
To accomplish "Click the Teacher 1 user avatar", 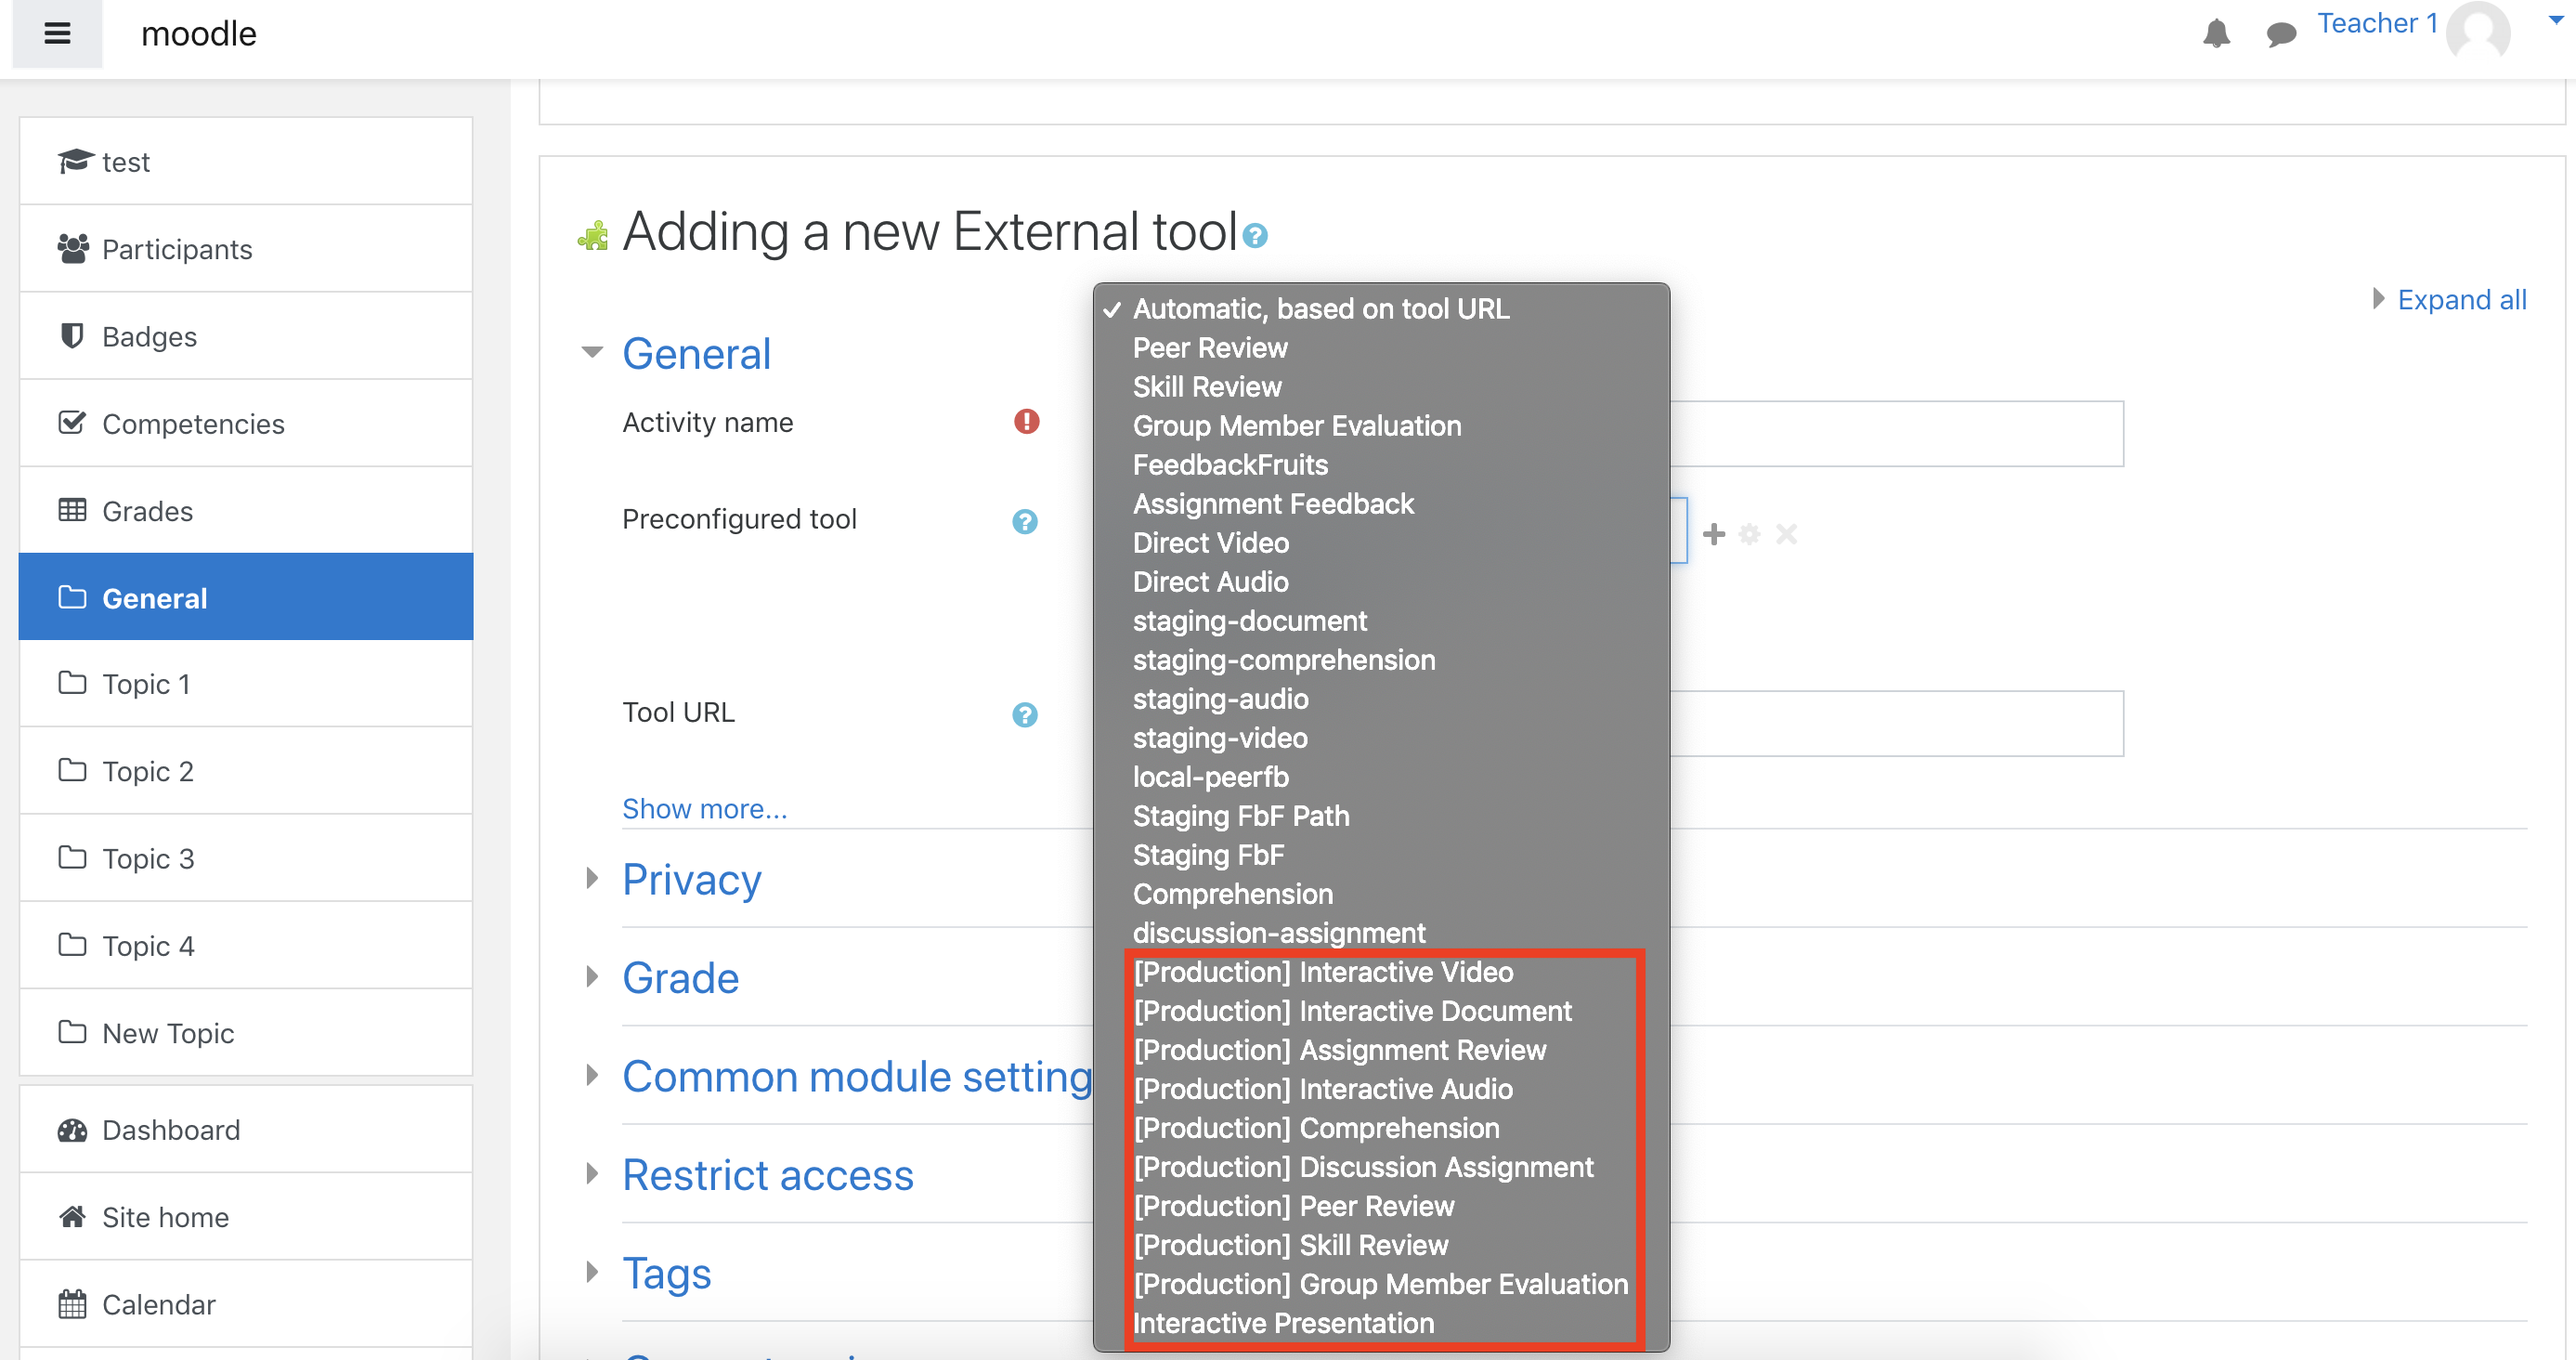I will 2478,30.
